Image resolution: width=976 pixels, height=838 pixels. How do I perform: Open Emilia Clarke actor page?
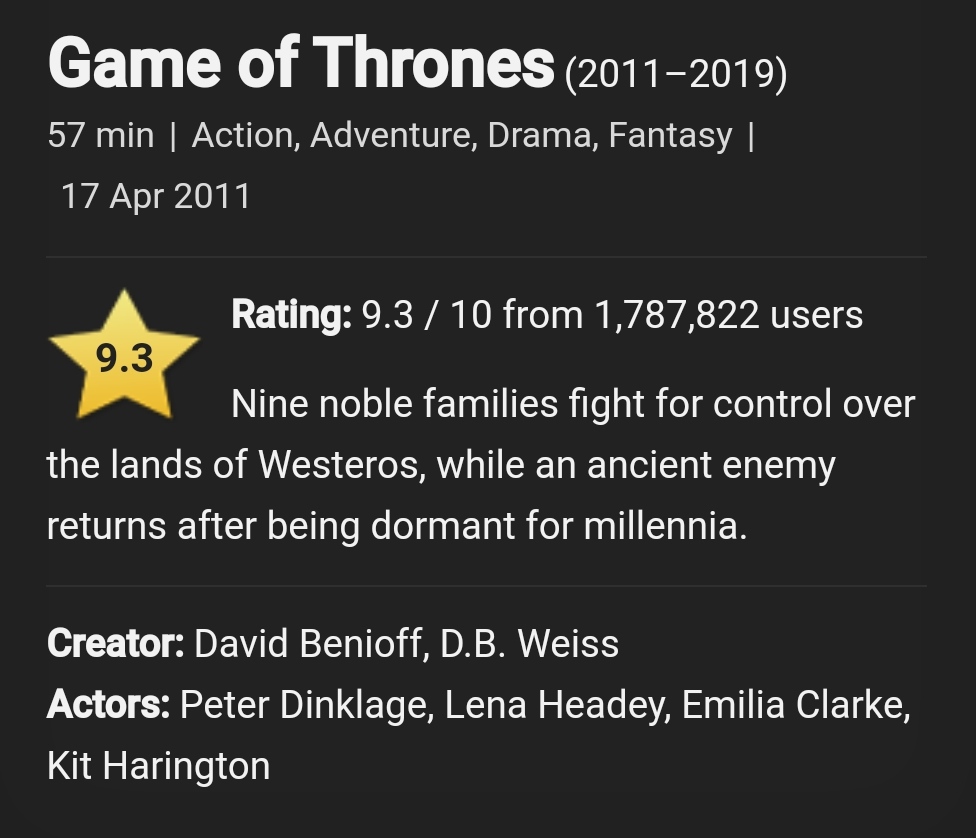pos(795,706)
